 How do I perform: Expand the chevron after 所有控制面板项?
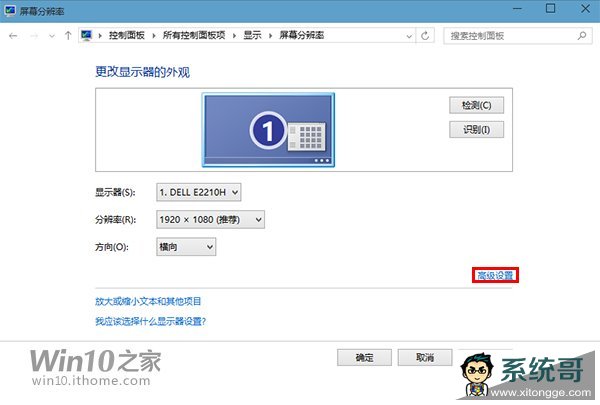tap(234, 36)
